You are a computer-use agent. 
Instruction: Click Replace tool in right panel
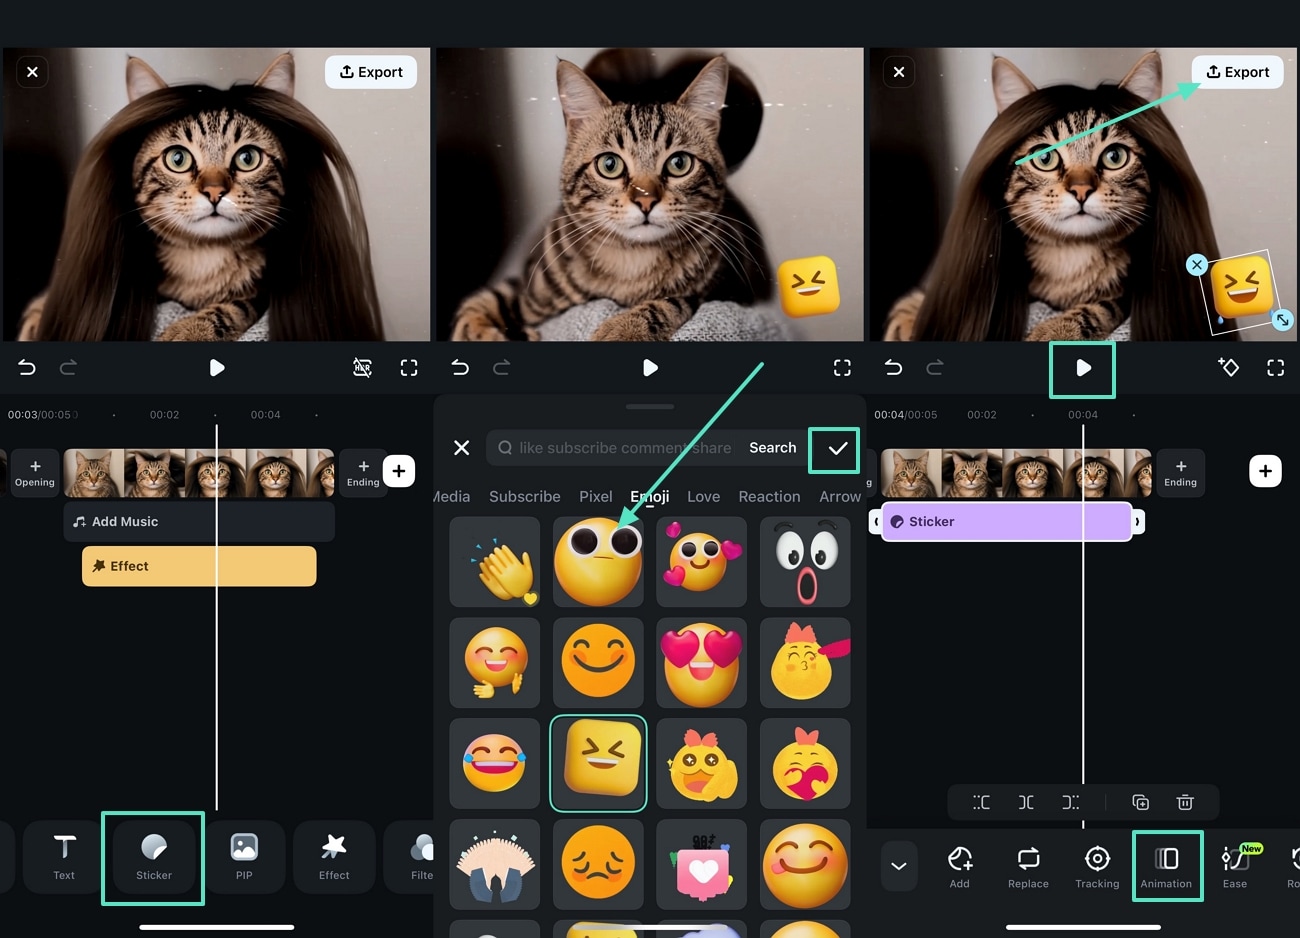click(1028, 866)
